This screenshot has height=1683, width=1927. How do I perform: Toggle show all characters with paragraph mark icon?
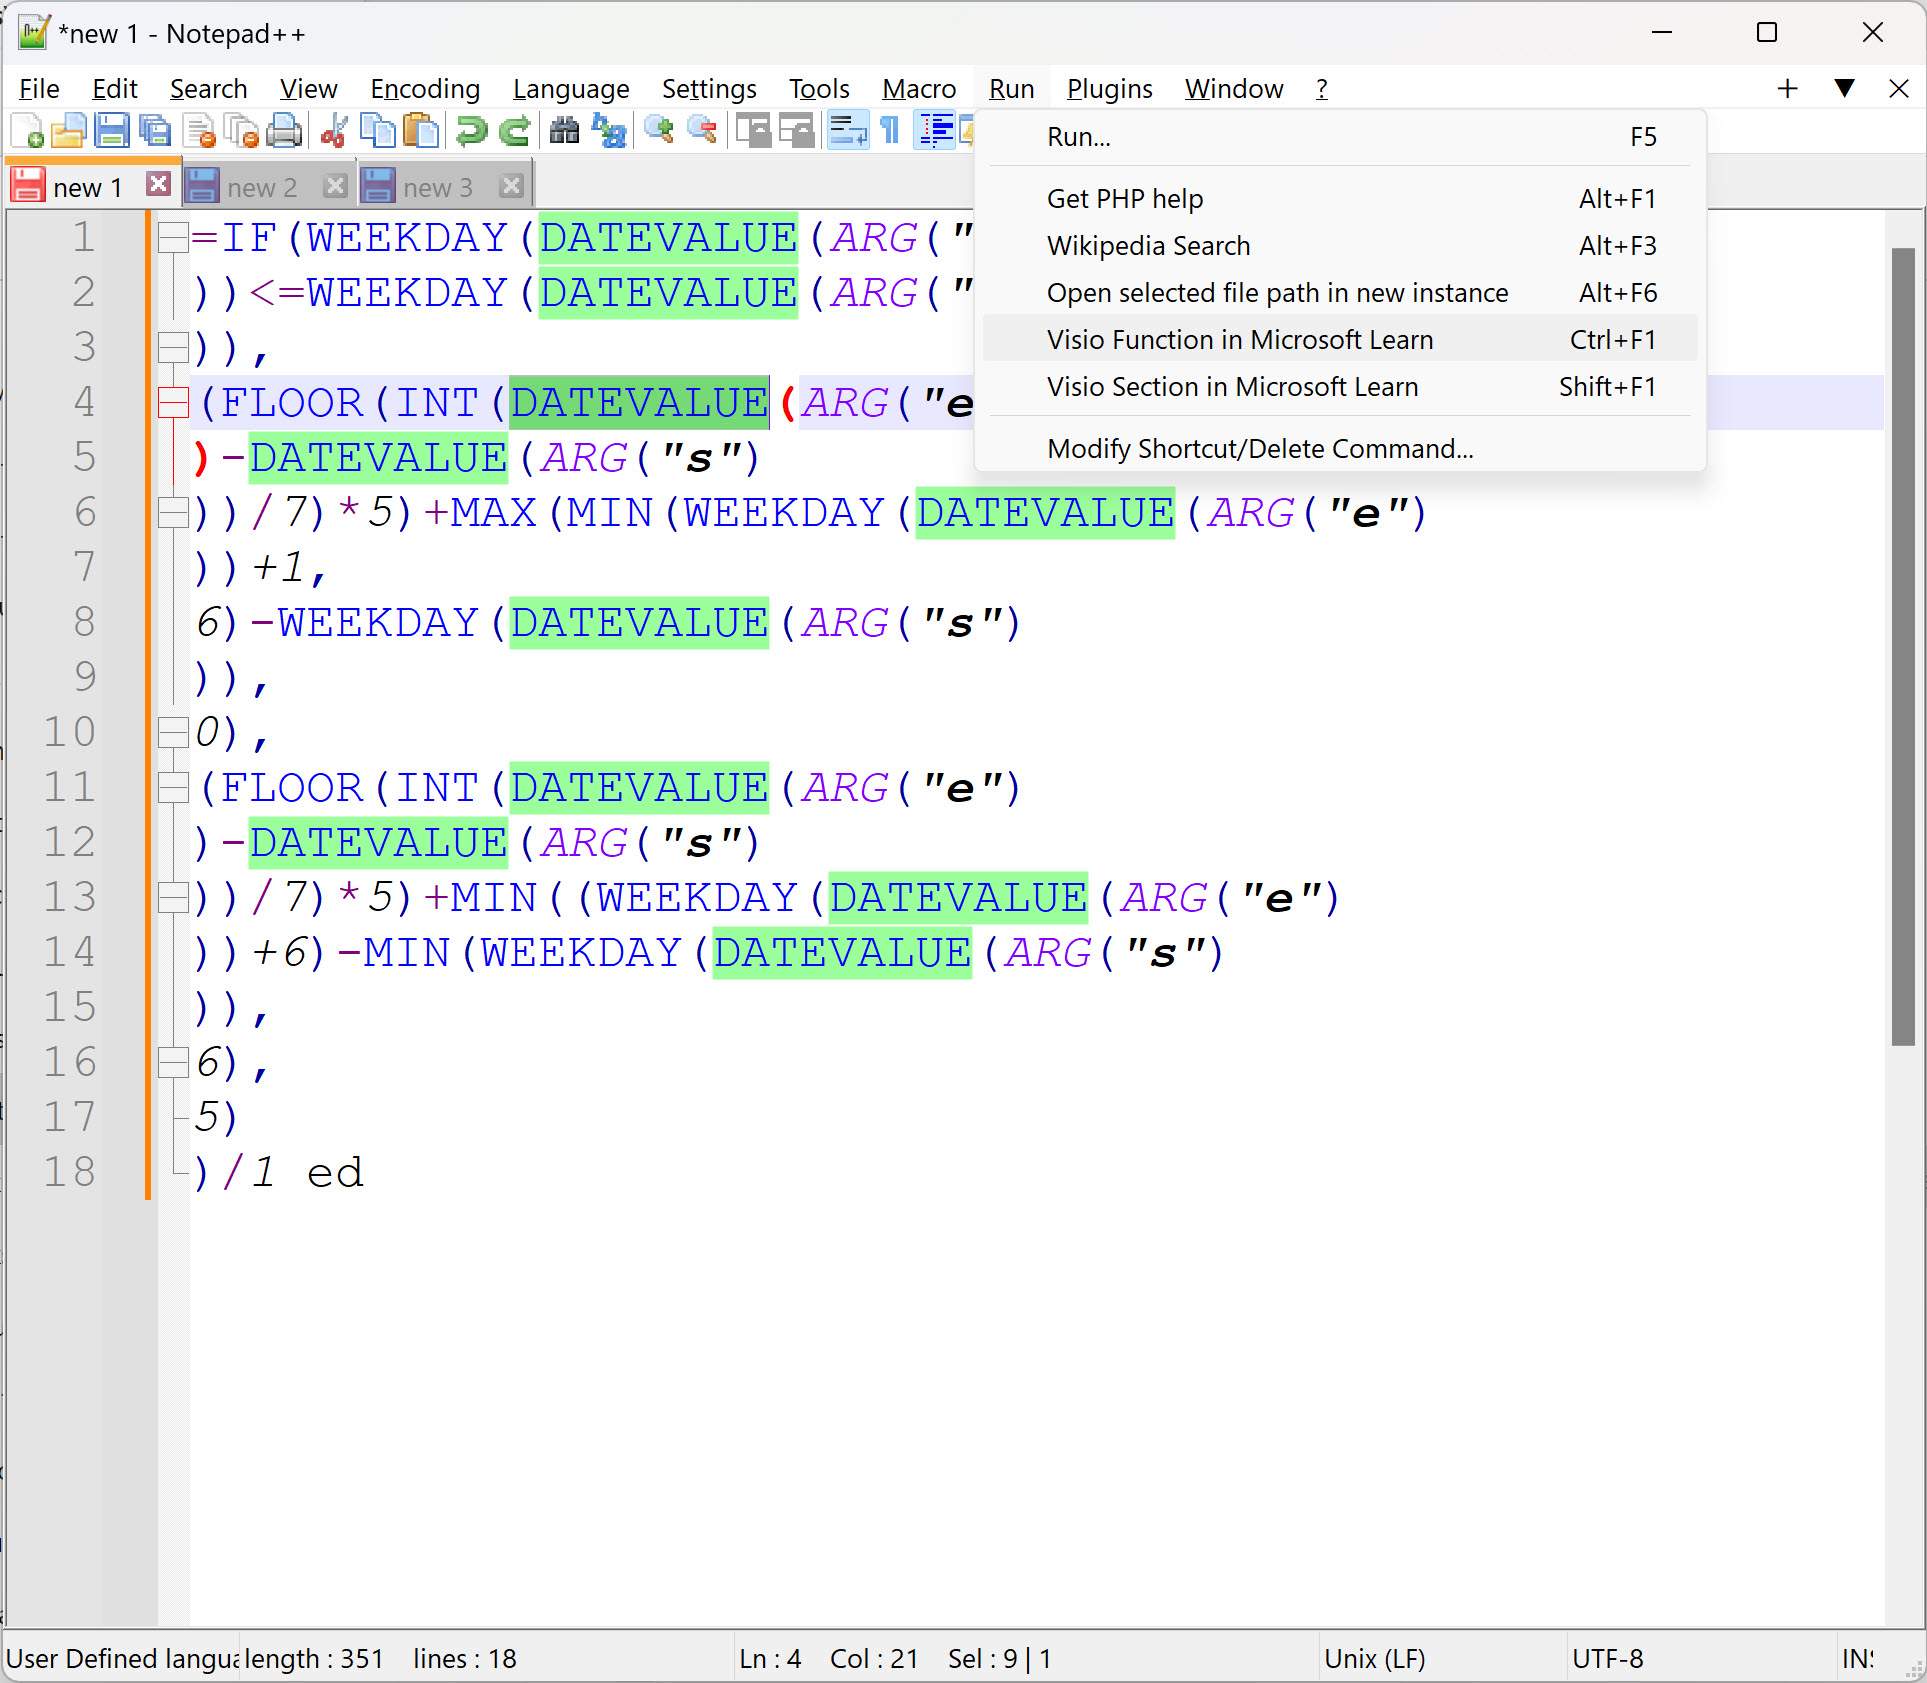click(890, 130)
